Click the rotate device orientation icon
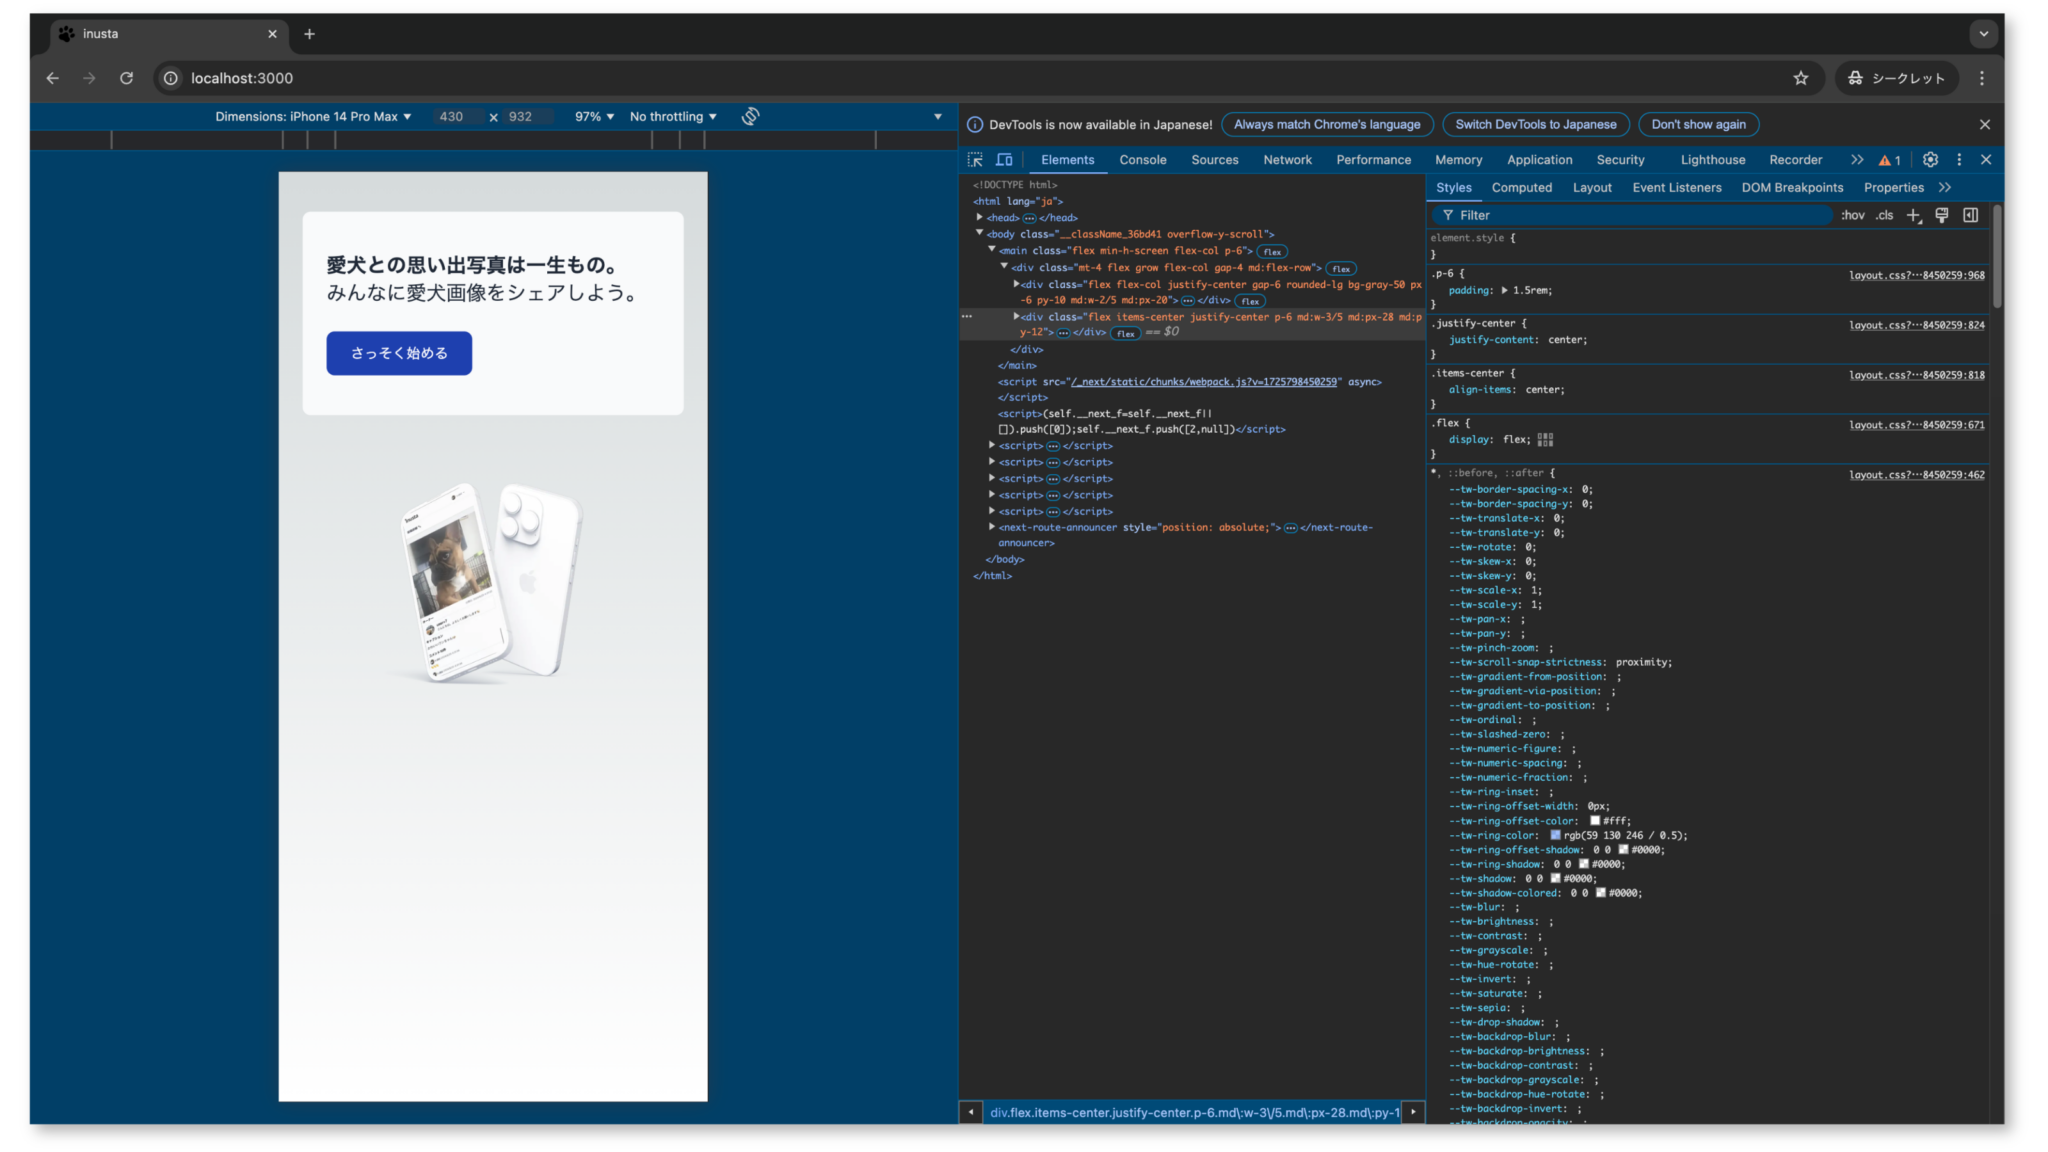Screen dimensions: 2048x1152 click(x=751, y=117)
